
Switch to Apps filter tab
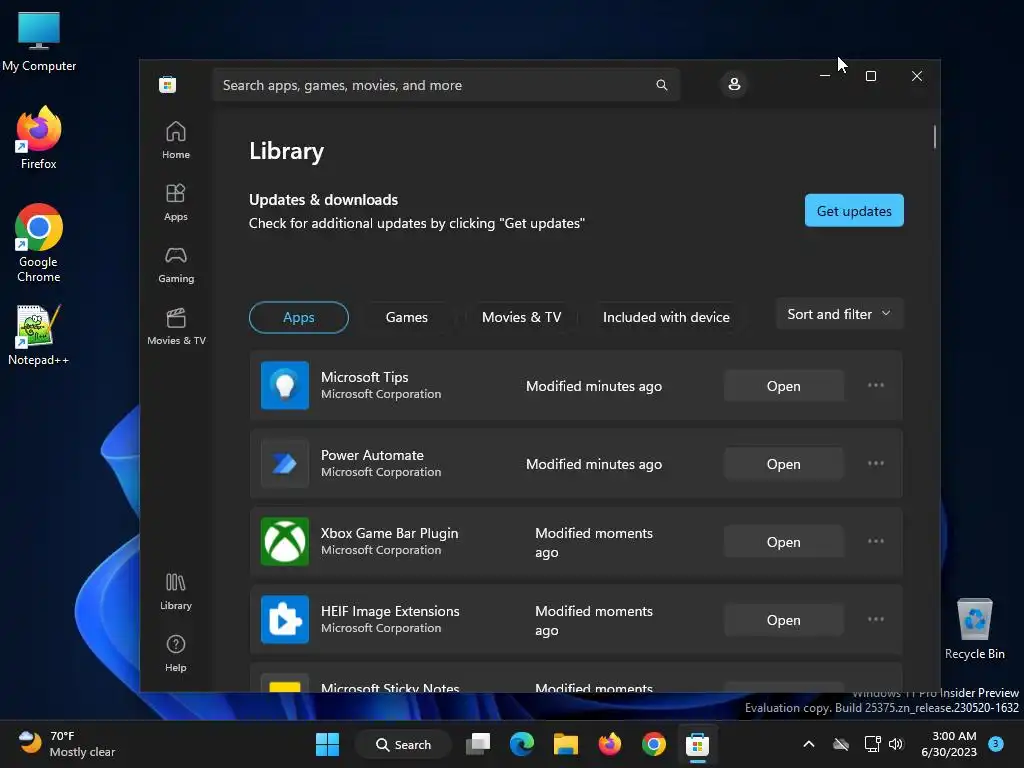pos(298,317)
